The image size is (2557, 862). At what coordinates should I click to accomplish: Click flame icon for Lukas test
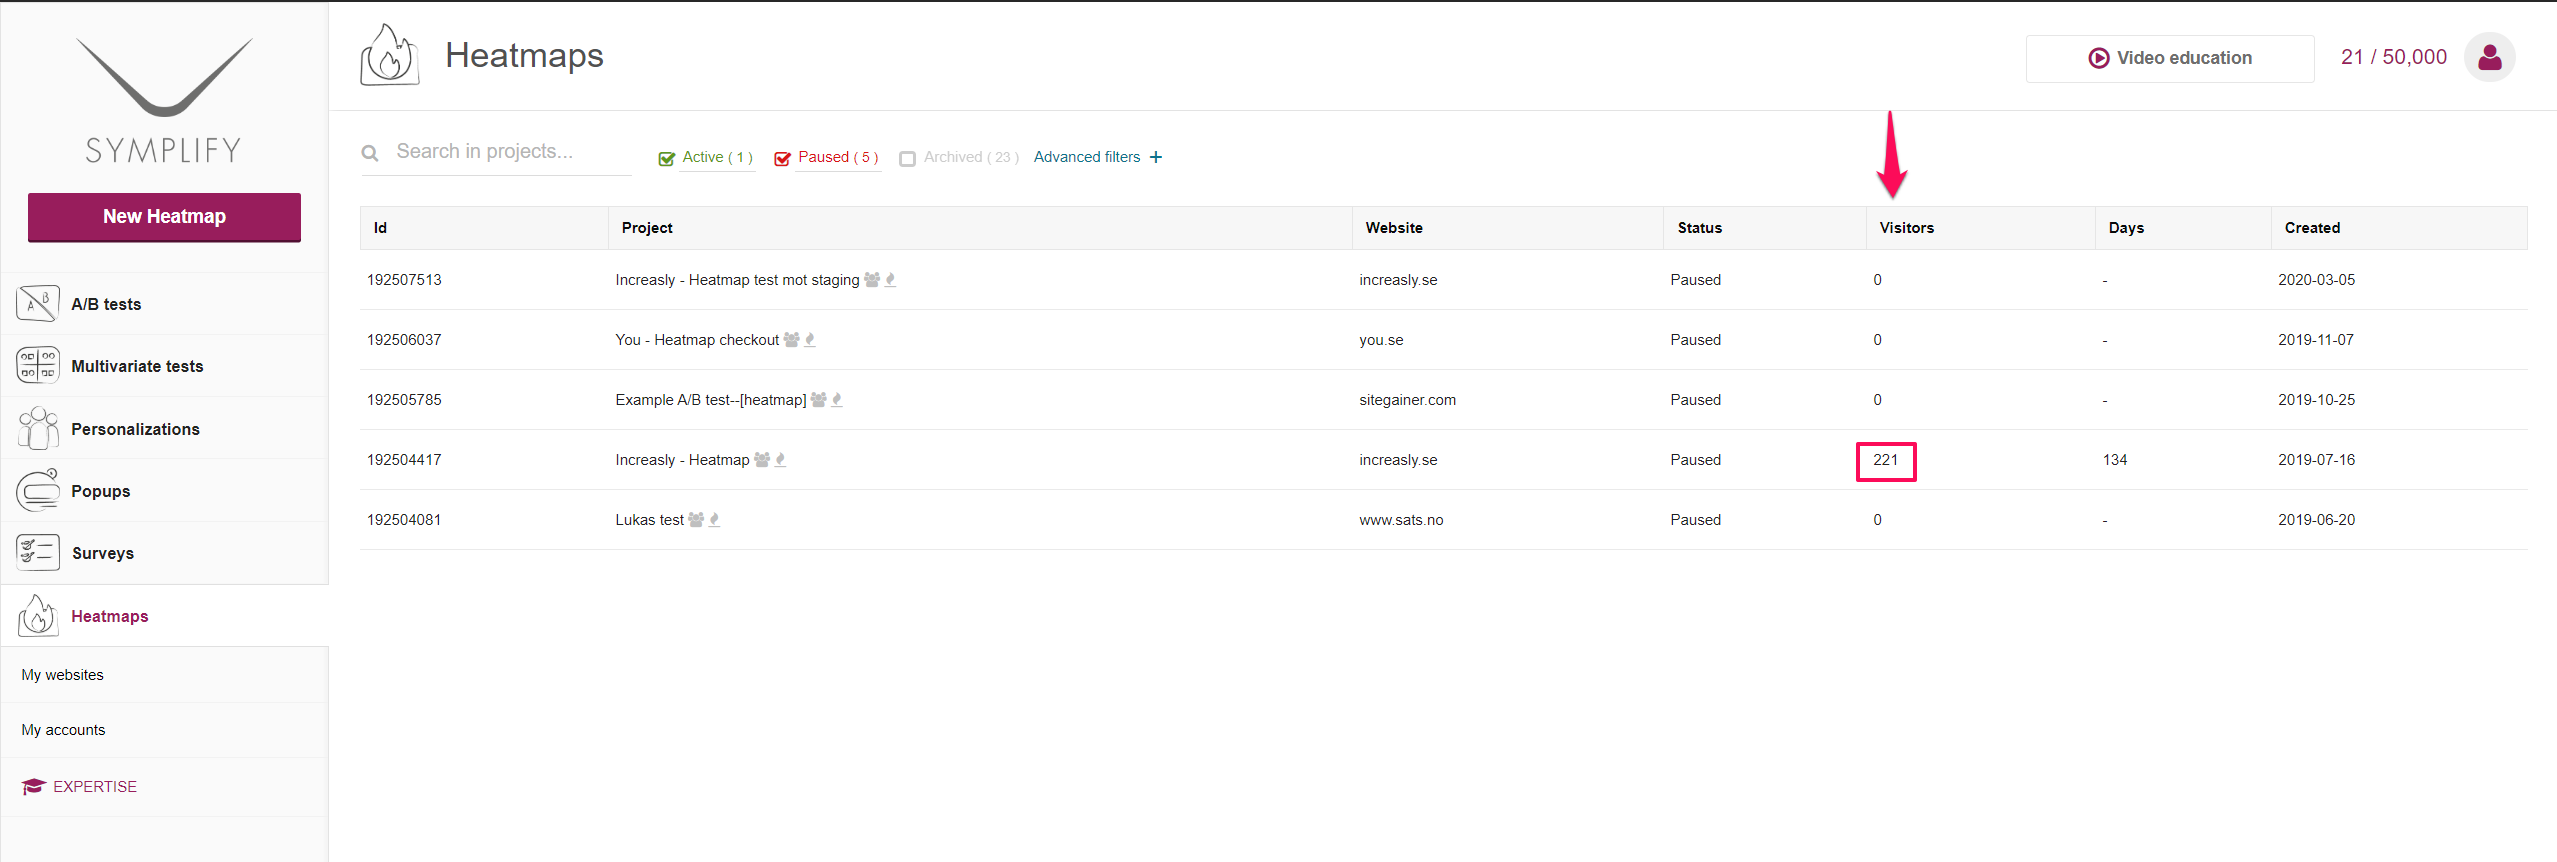tap(714, 520)
